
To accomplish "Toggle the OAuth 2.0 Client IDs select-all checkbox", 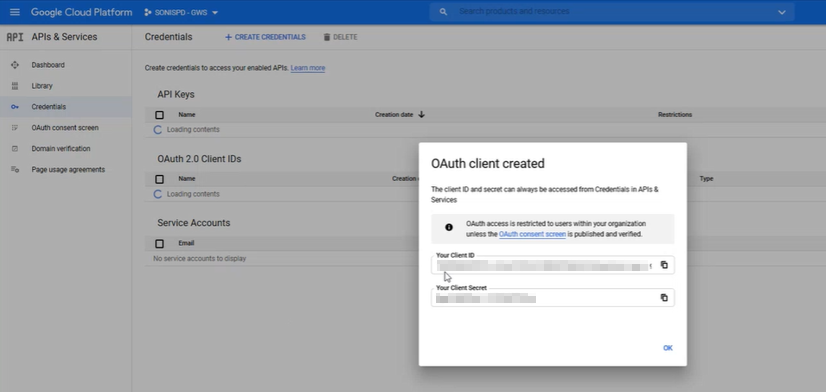I will [160, 179].
